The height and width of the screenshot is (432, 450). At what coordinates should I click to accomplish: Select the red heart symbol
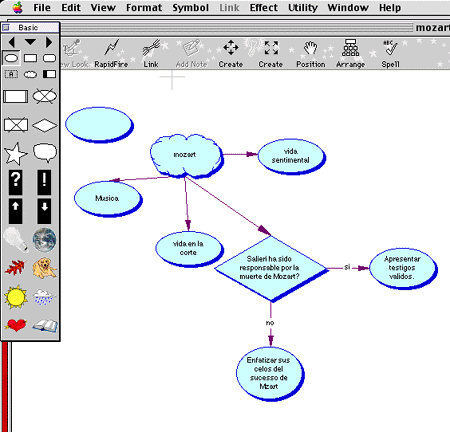(15, 325)
